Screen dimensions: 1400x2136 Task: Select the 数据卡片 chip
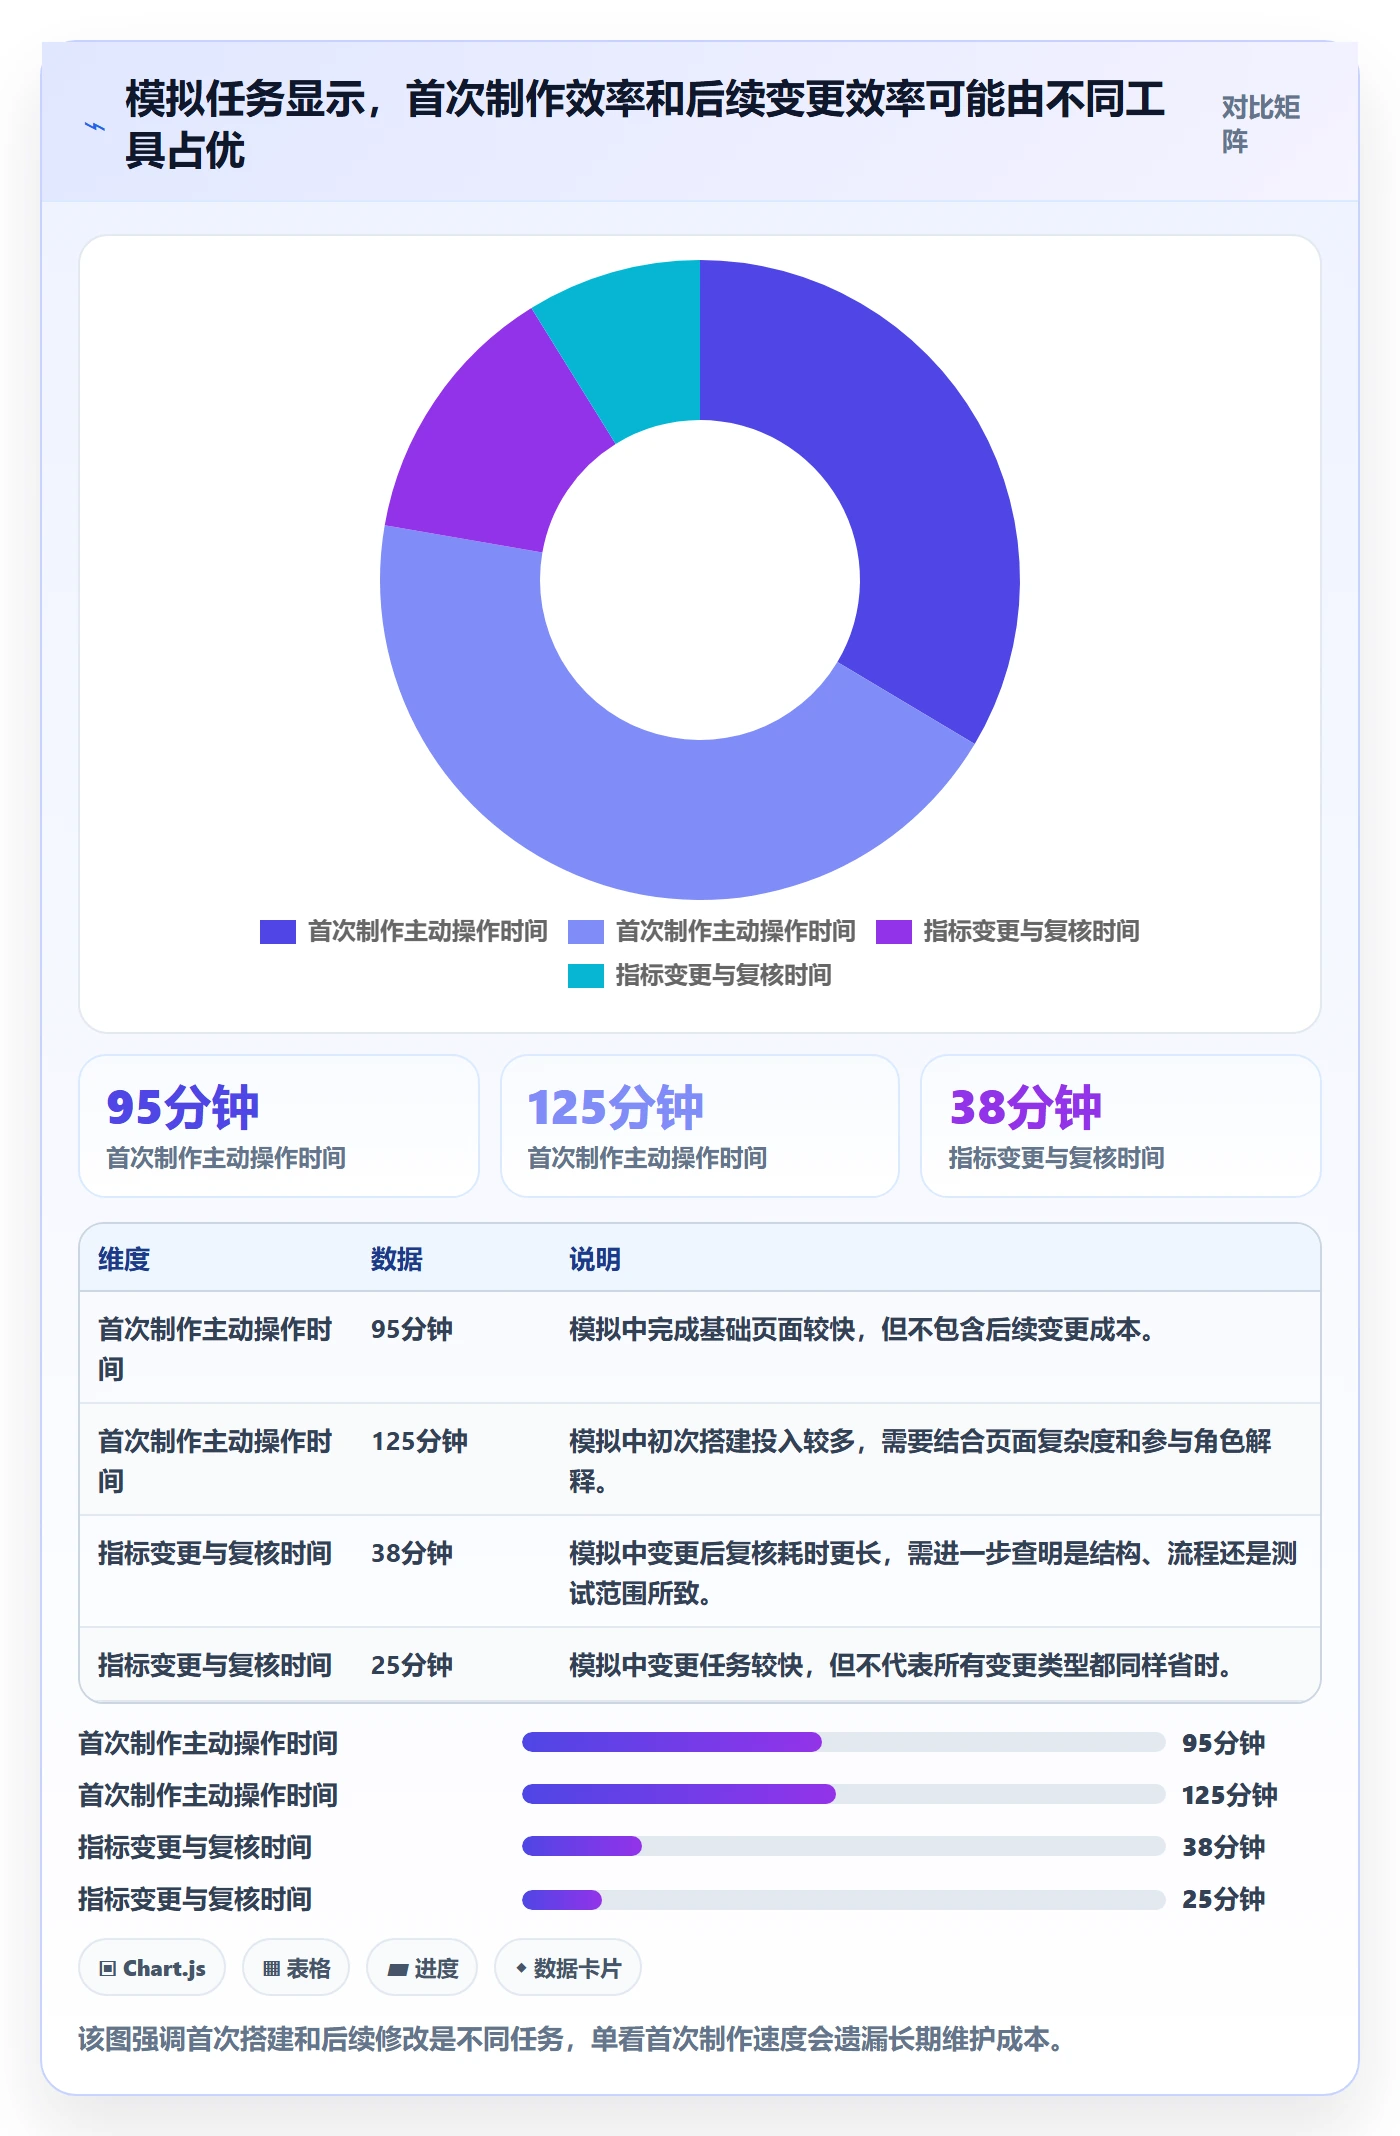(x=568, y=1968)
